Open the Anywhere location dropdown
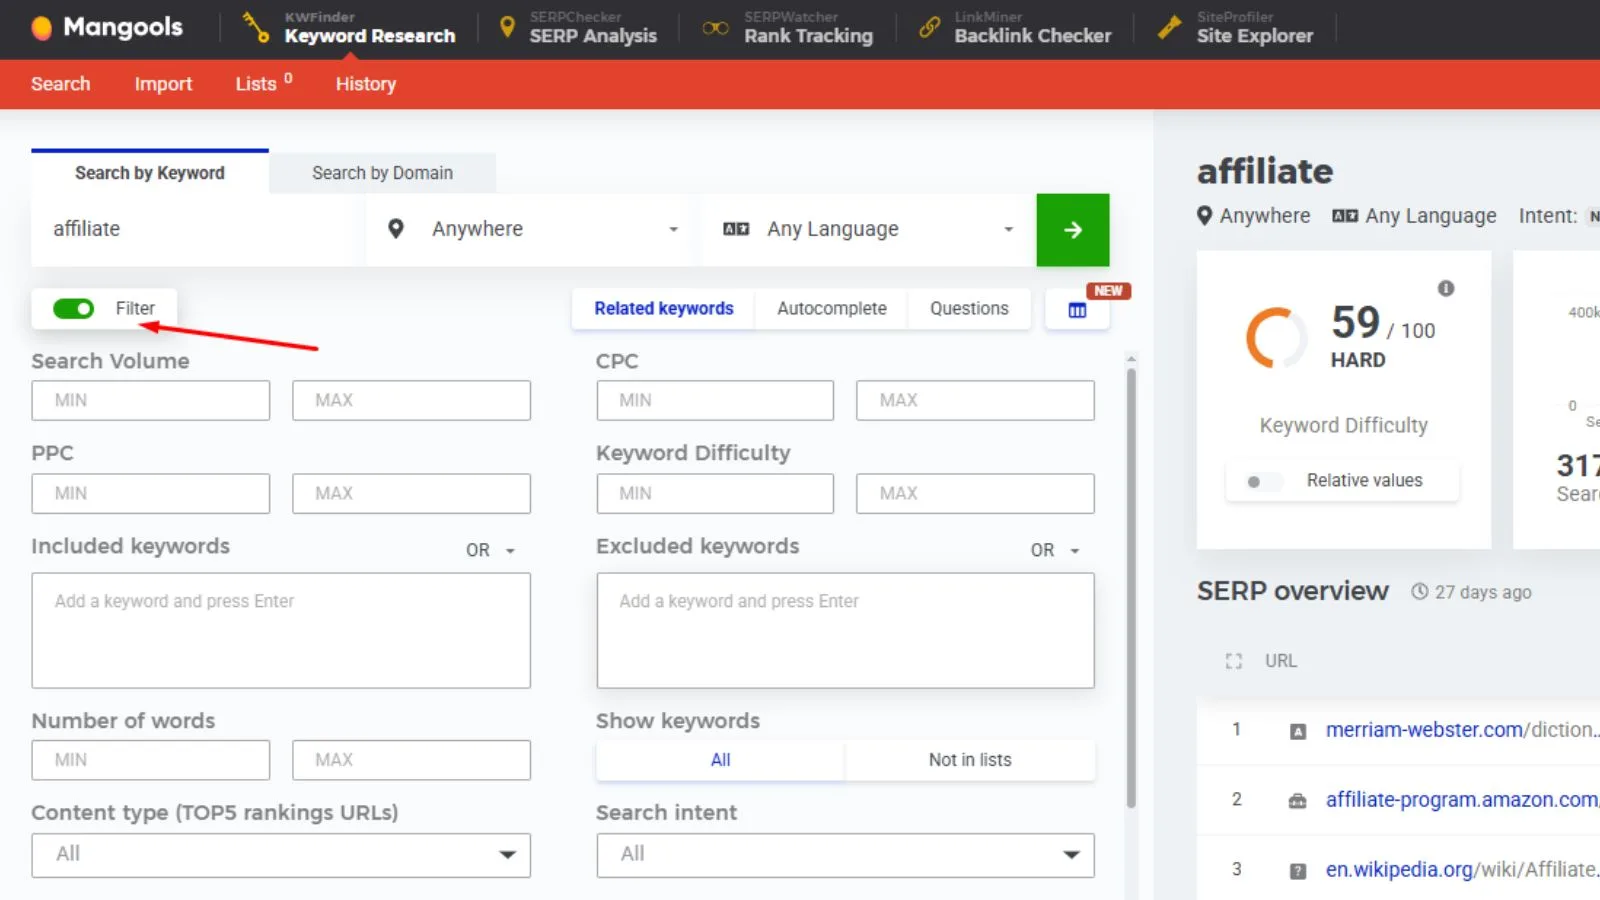The height and width of the screenshot is (900, 1600). point(533,229)
